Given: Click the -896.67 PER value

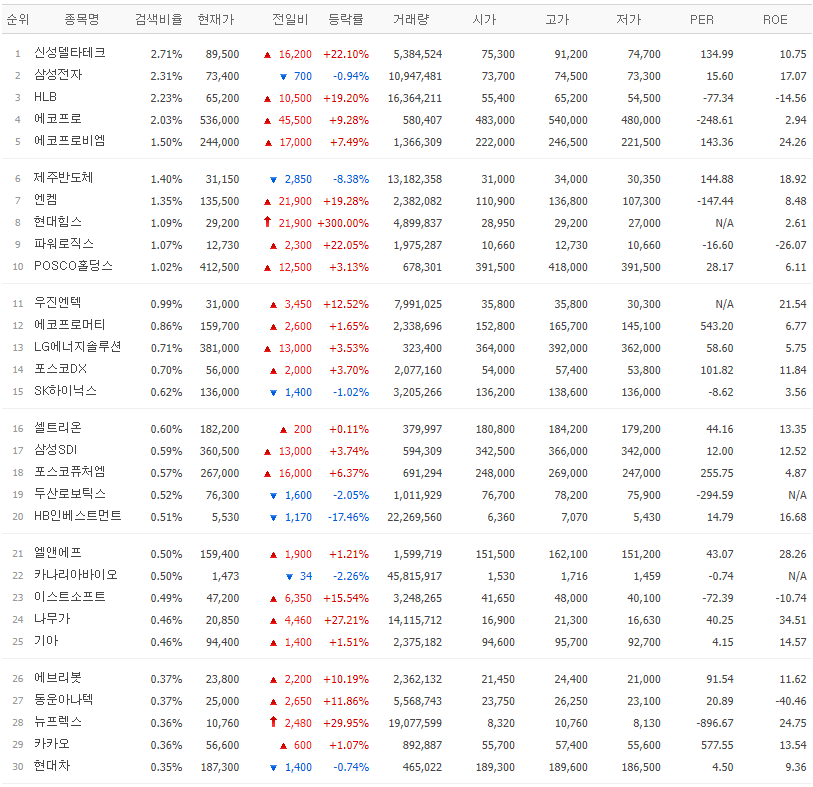Looking at the screenshot, I should point(715,723).
